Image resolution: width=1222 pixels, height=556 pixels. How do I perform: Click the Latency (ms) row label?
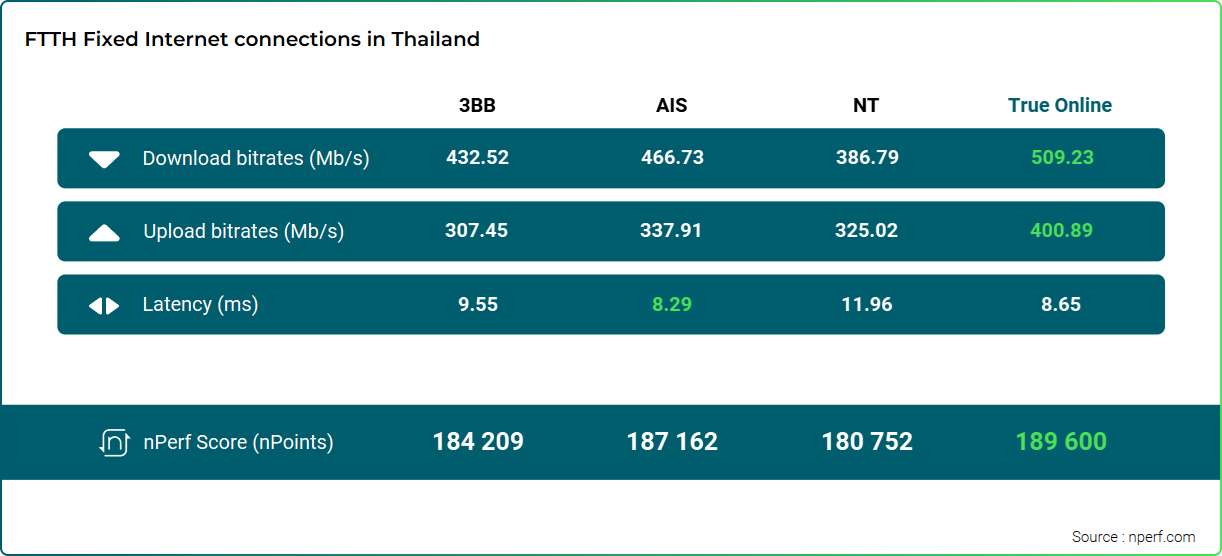[200, 305]
